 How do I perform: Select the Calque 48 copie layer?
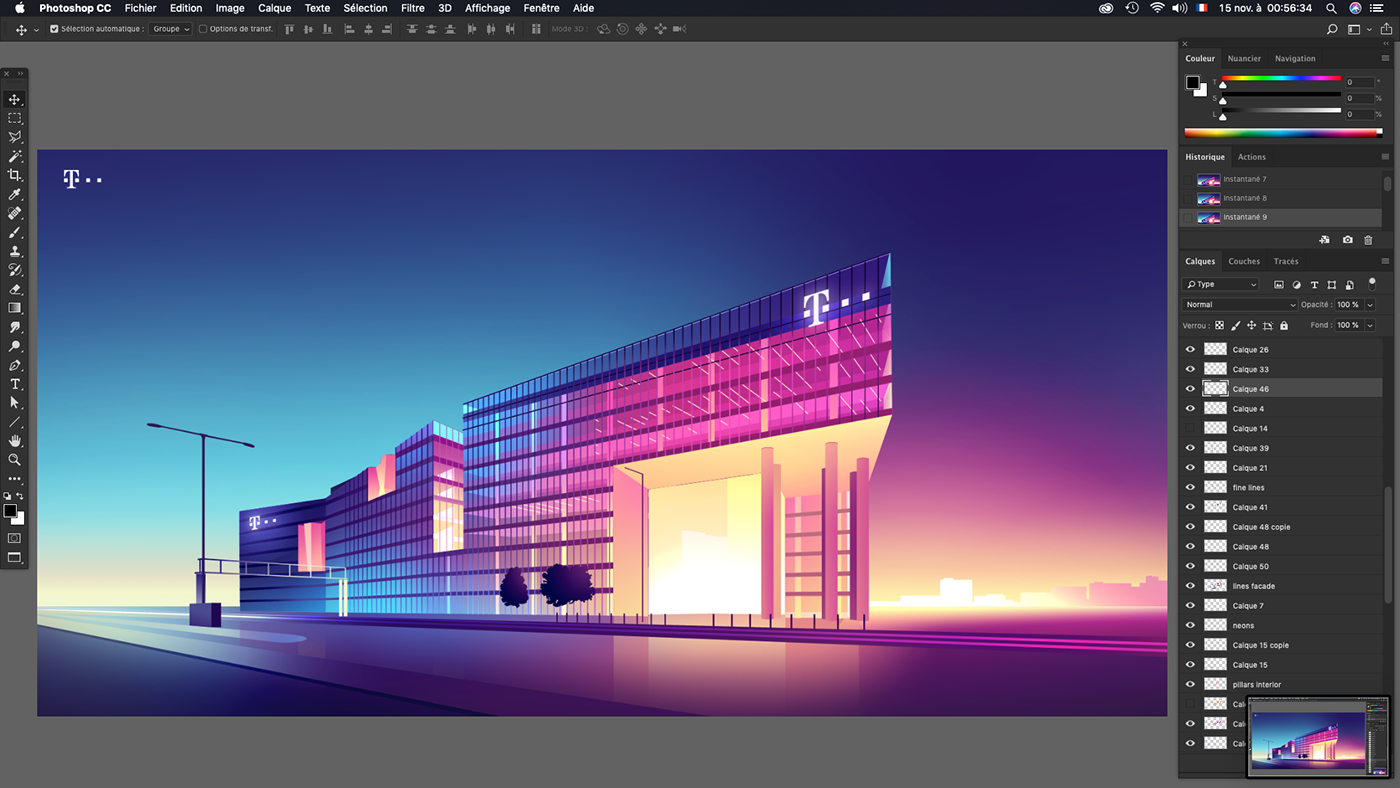tap(1281, 527)
